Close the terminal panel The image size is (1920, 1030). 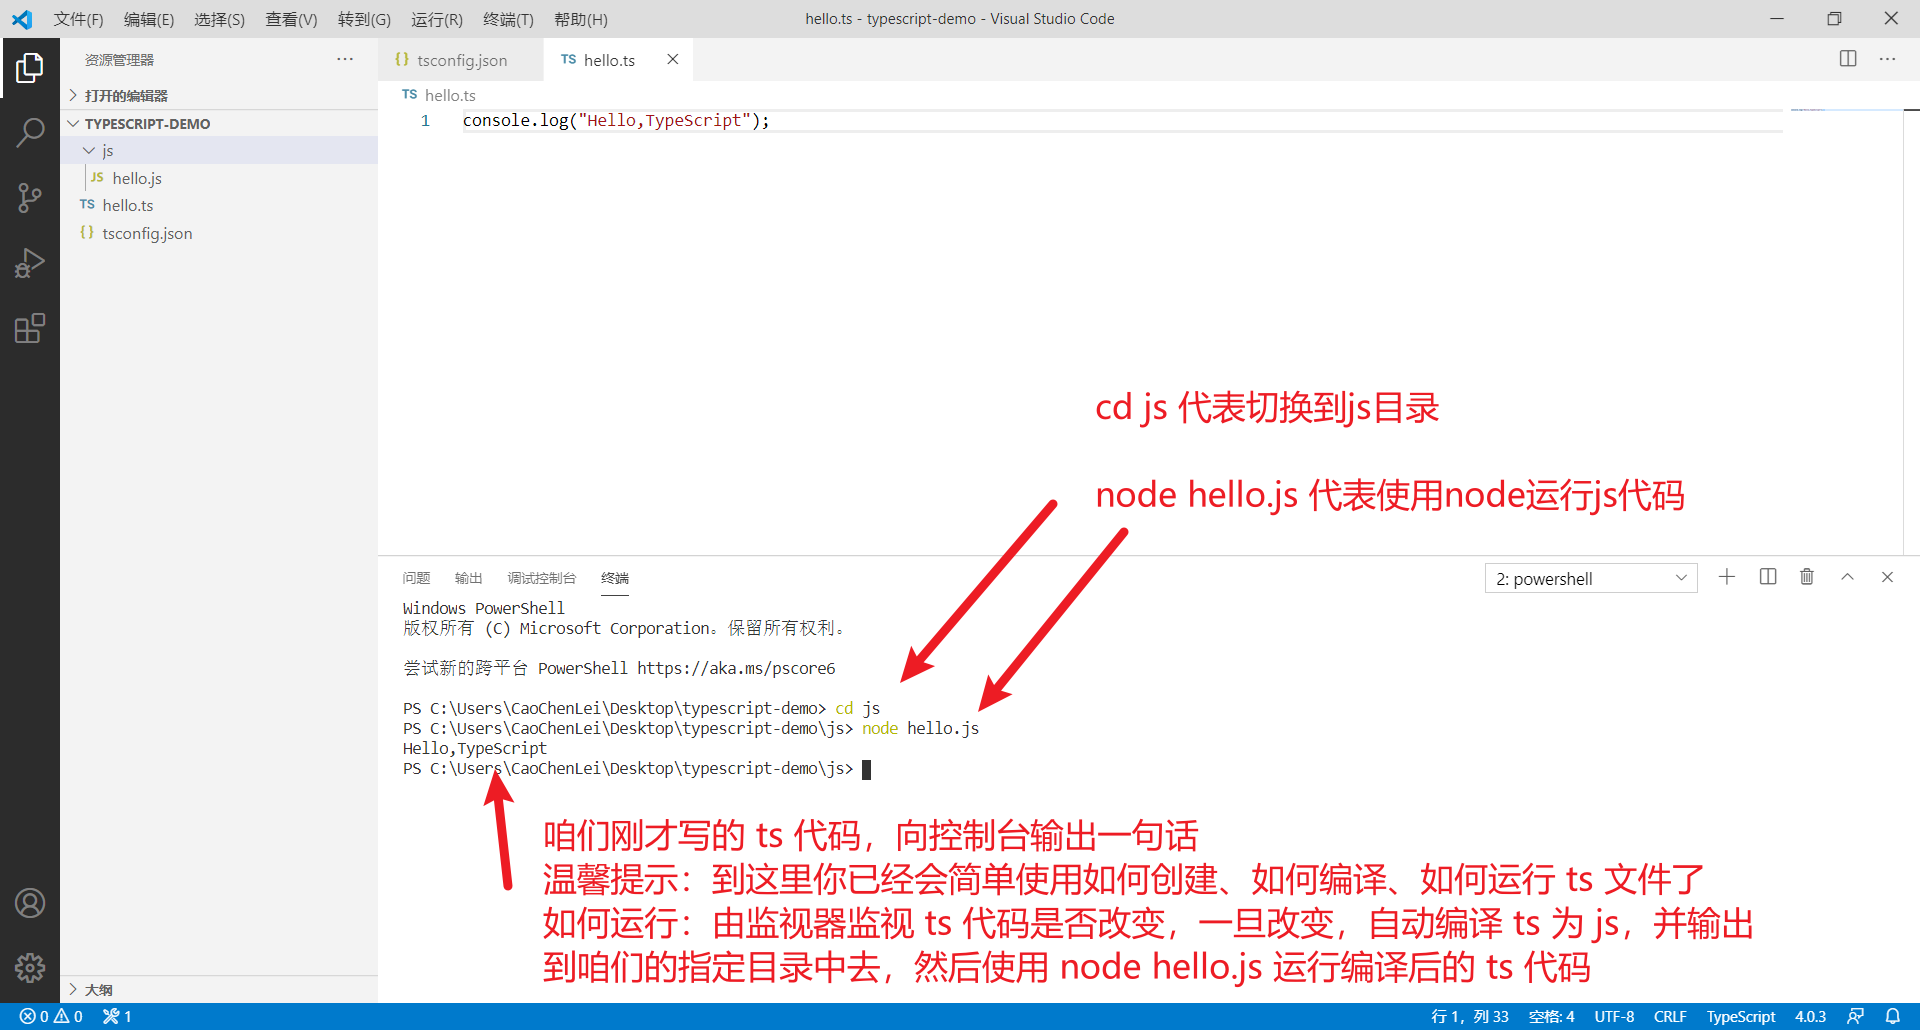click(1887, 577)
